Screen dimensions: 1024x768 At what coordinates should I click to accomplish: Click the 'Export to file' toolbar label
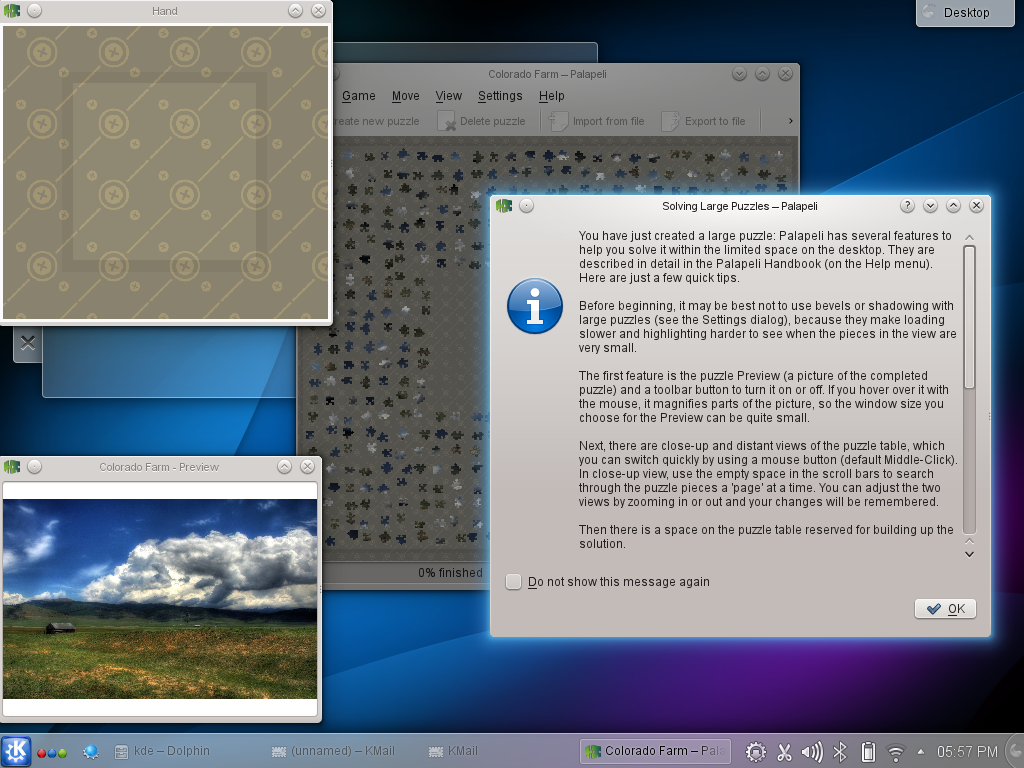coord(715,121)
